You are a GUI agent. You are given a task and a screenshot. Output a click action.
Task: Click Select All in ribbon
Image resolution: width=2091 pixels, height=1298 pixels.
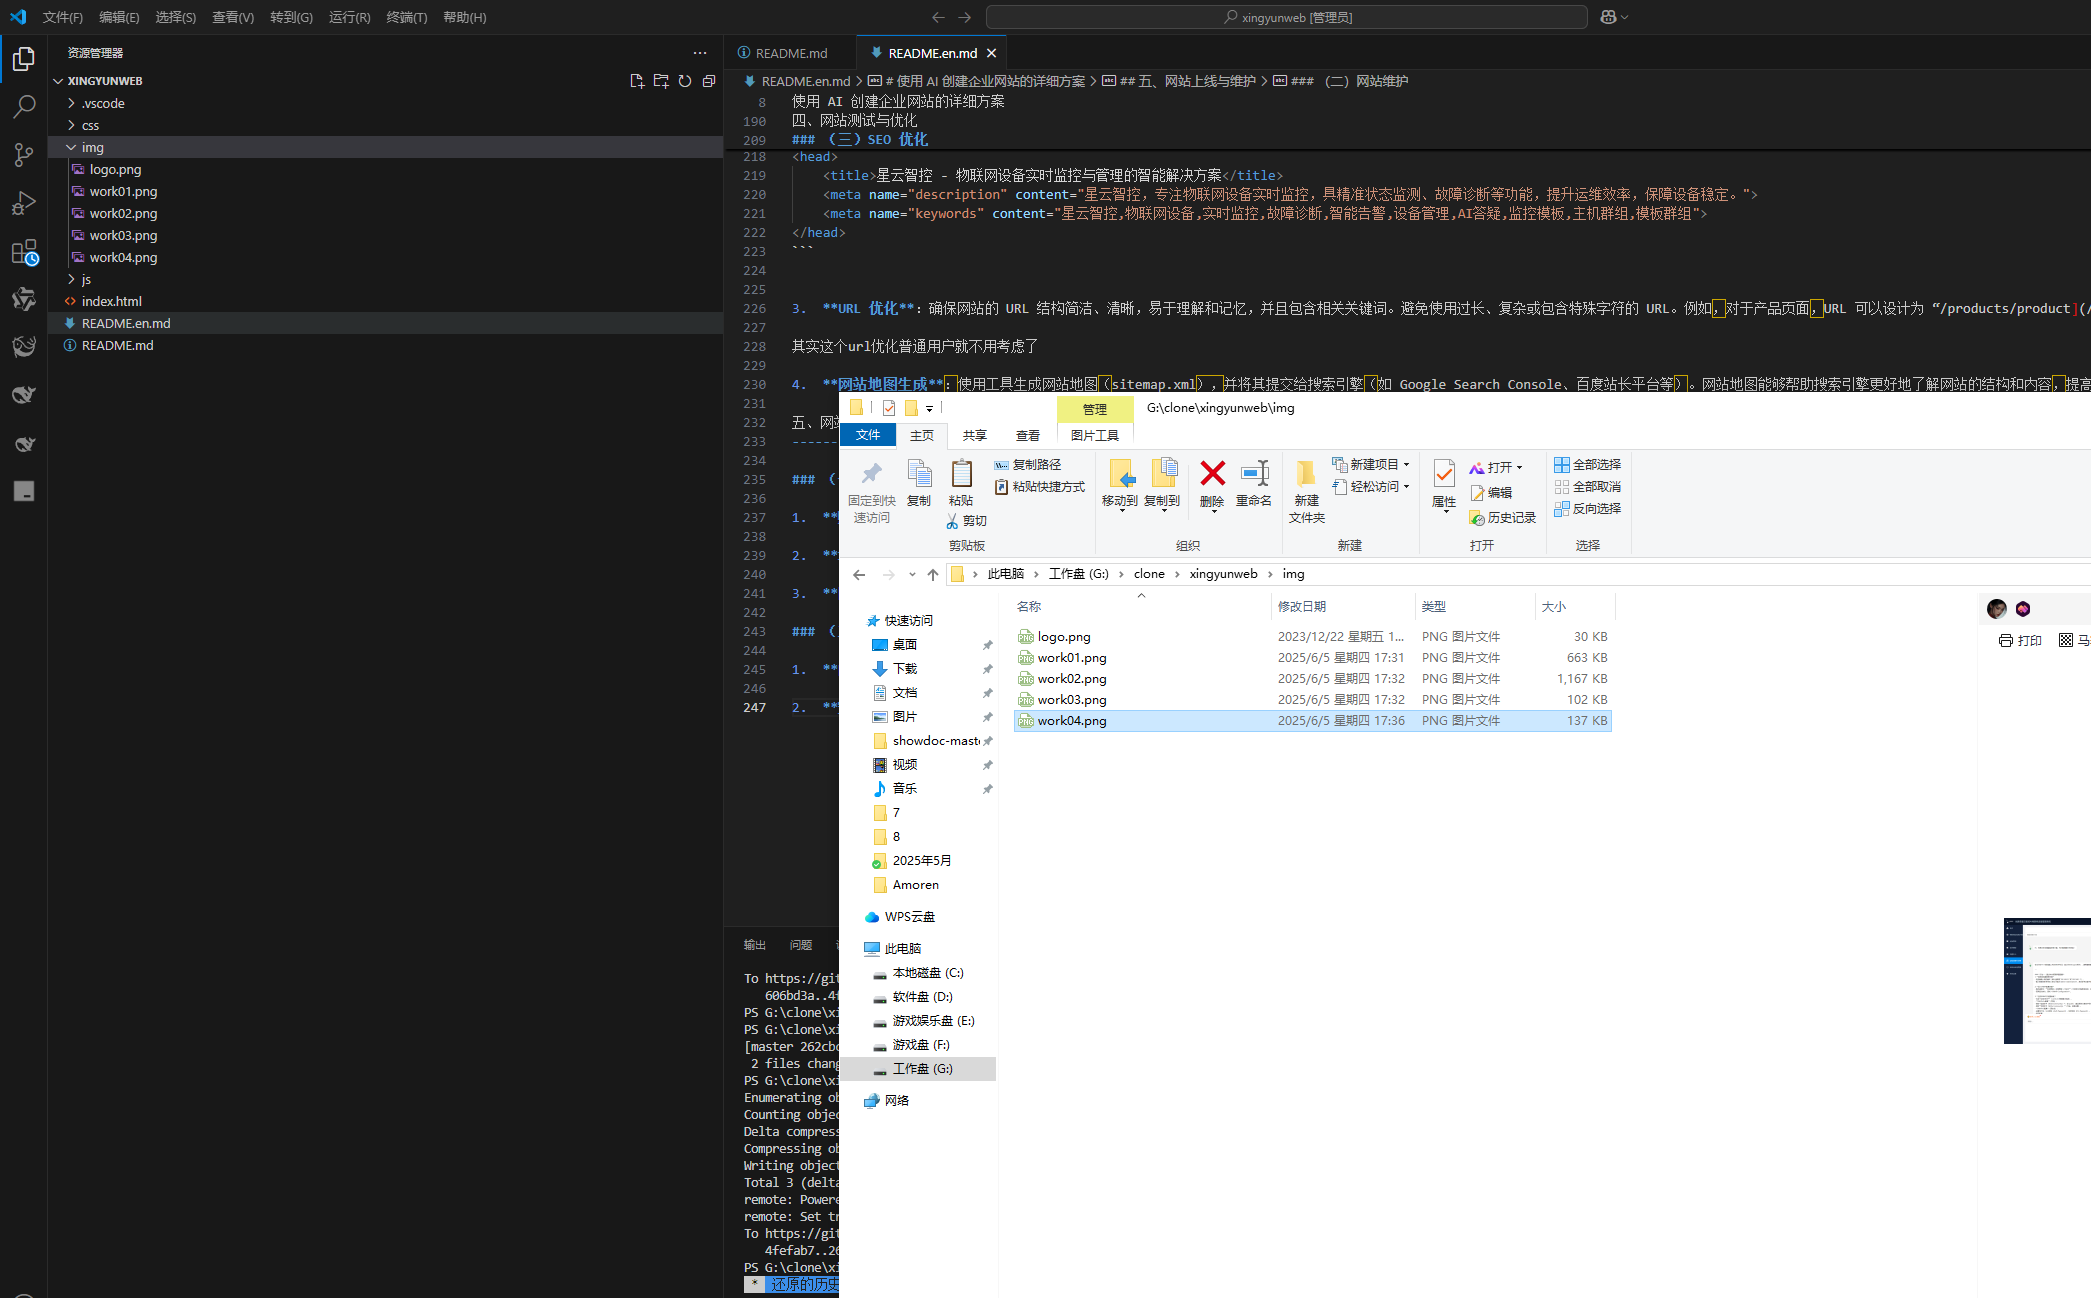click(1587, 465)
